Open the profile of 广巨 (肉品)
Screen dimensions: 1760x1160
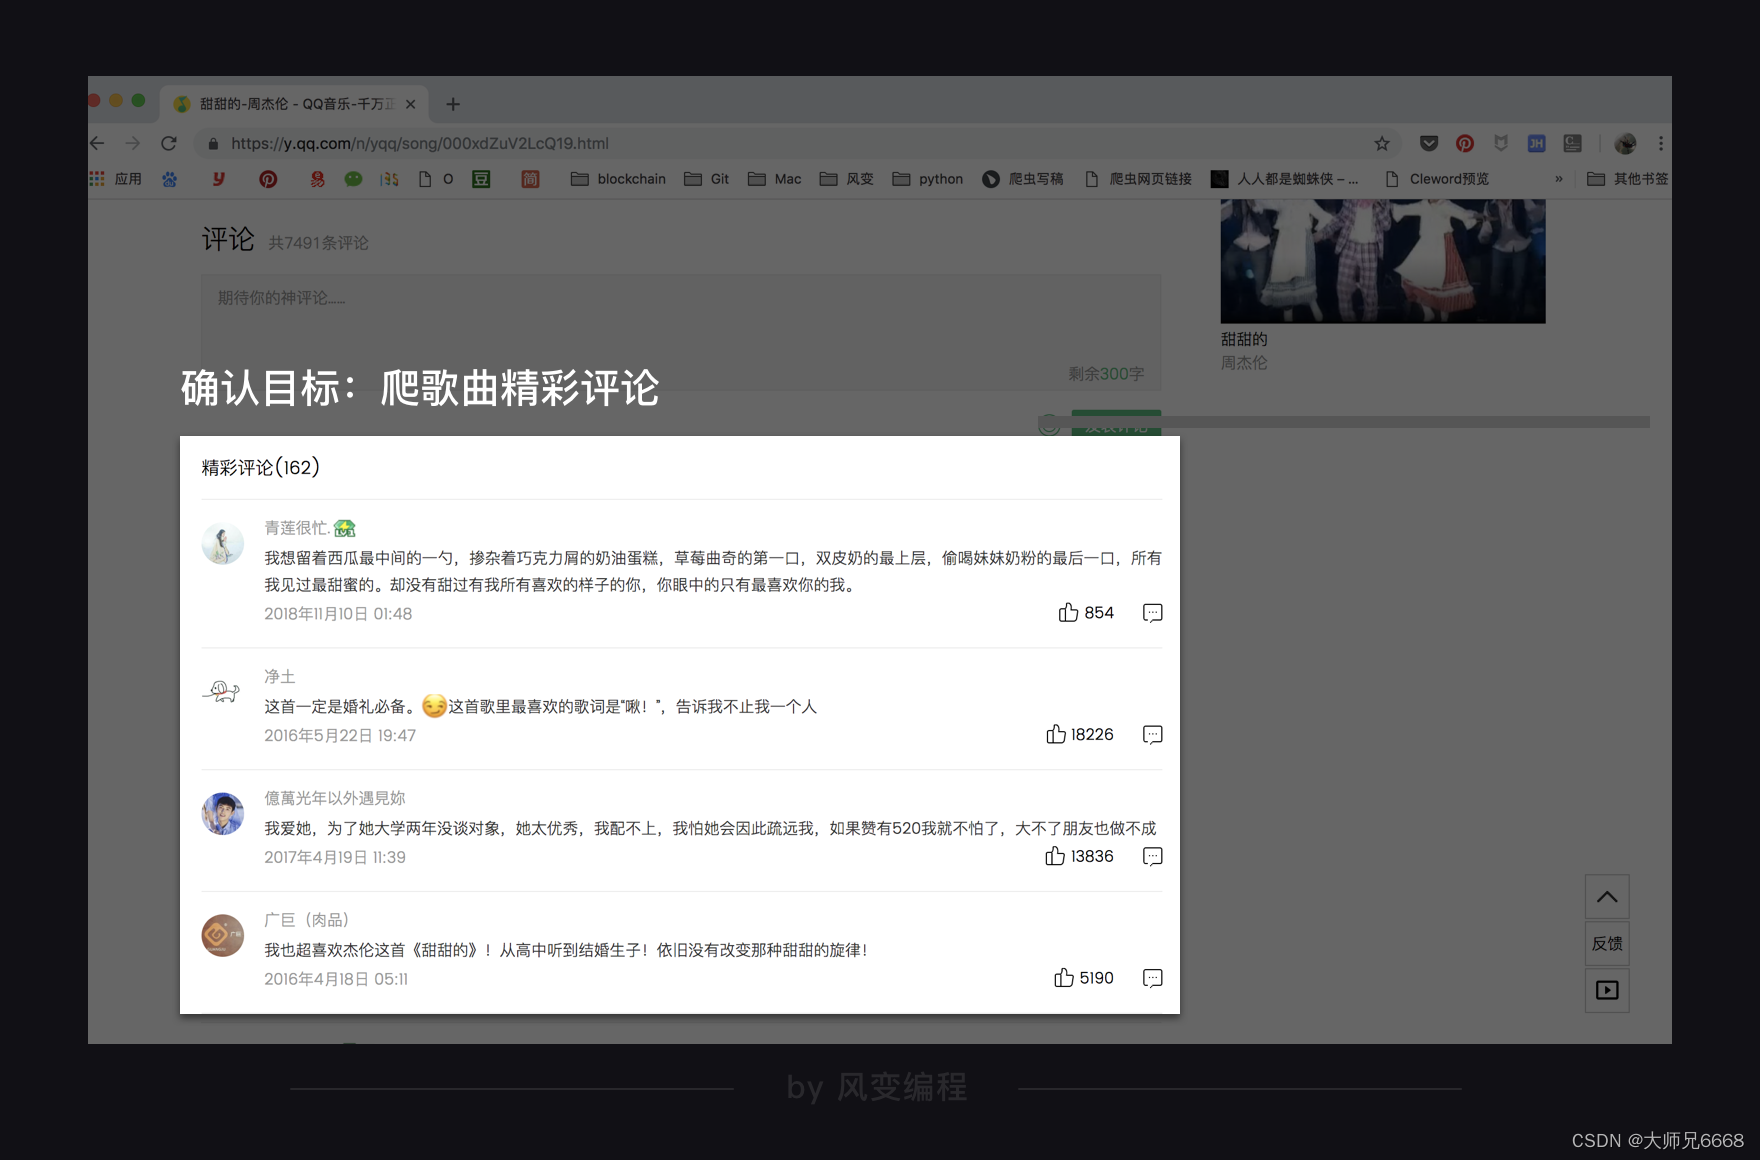[306, 920]
